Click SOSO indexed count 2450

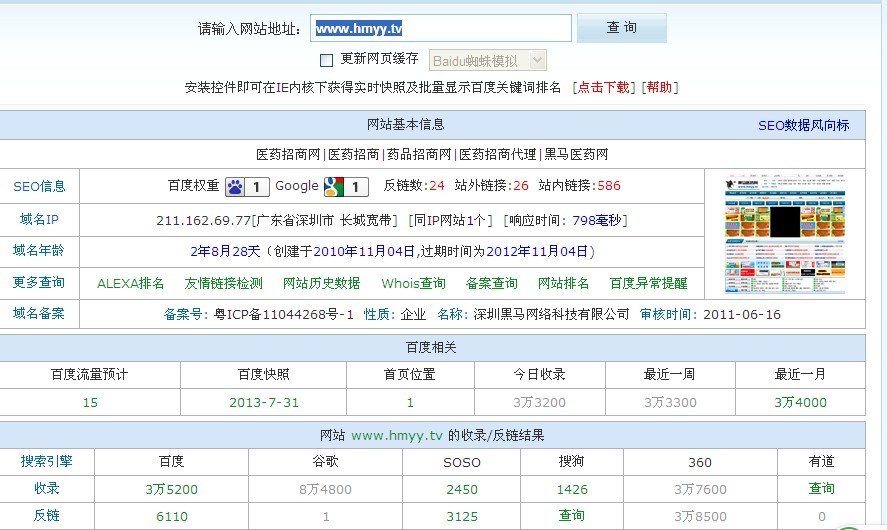click(462, 490)
